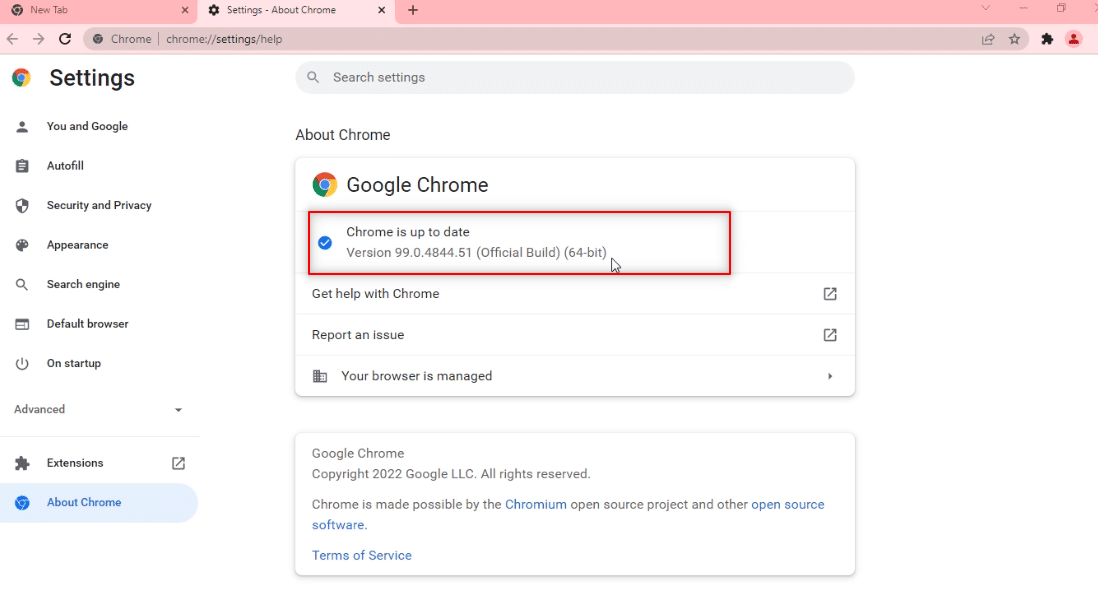Select the Settings - About Chrome tab

point(297,10)
